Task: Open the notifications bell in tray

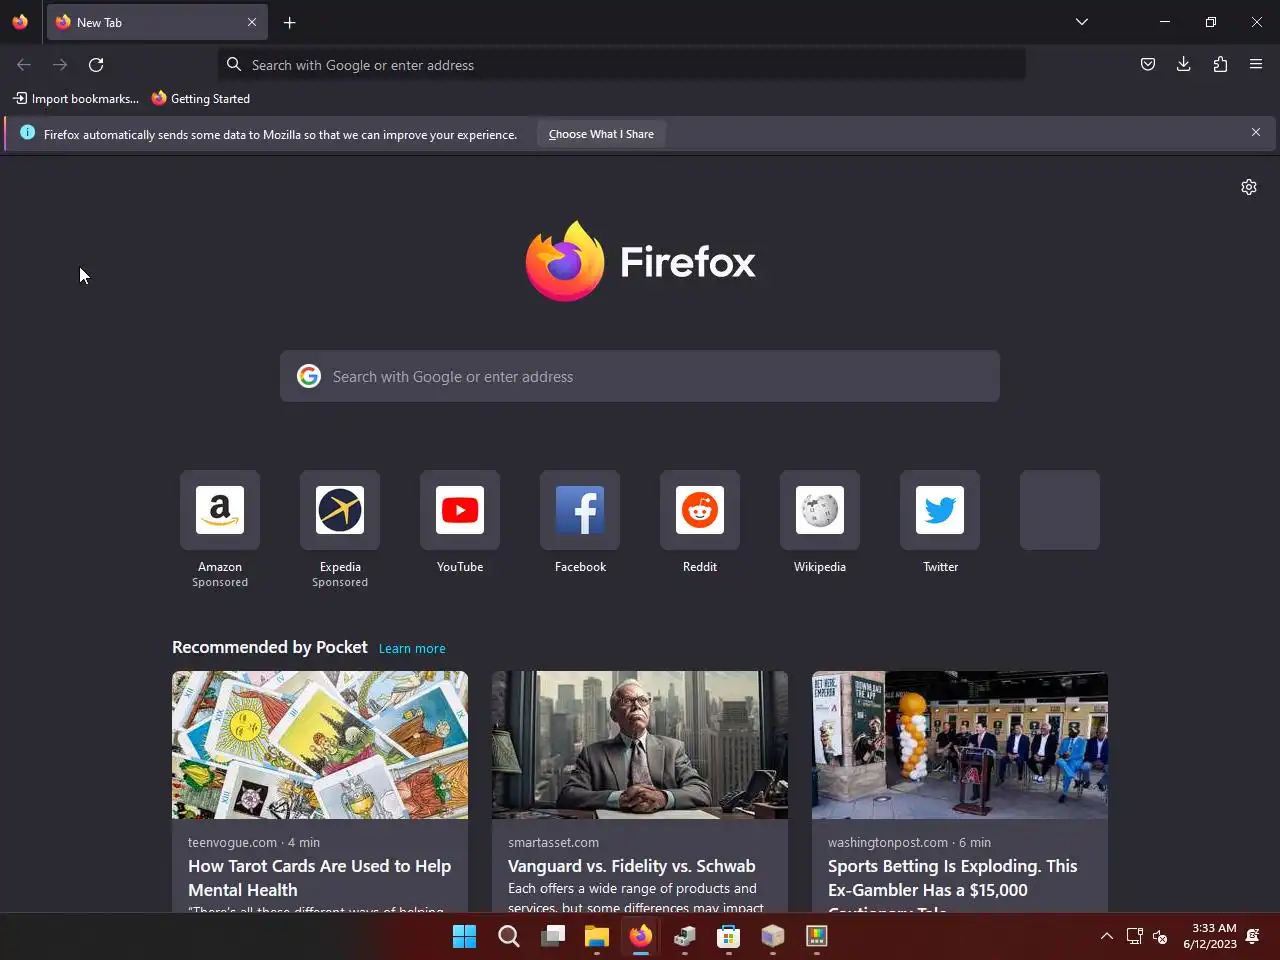Action: (1253, 936)
